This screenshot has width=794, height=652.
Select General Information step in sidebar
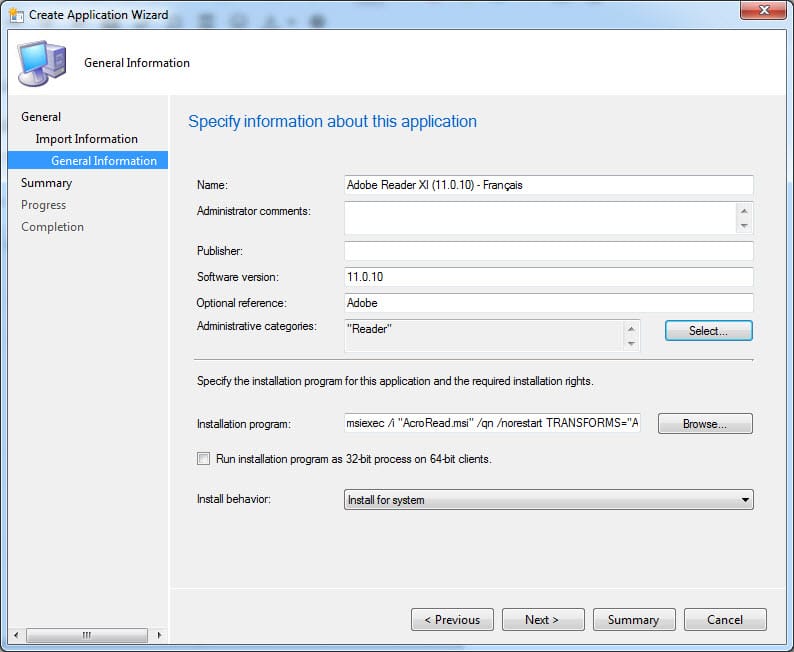(x=88, y=160)
